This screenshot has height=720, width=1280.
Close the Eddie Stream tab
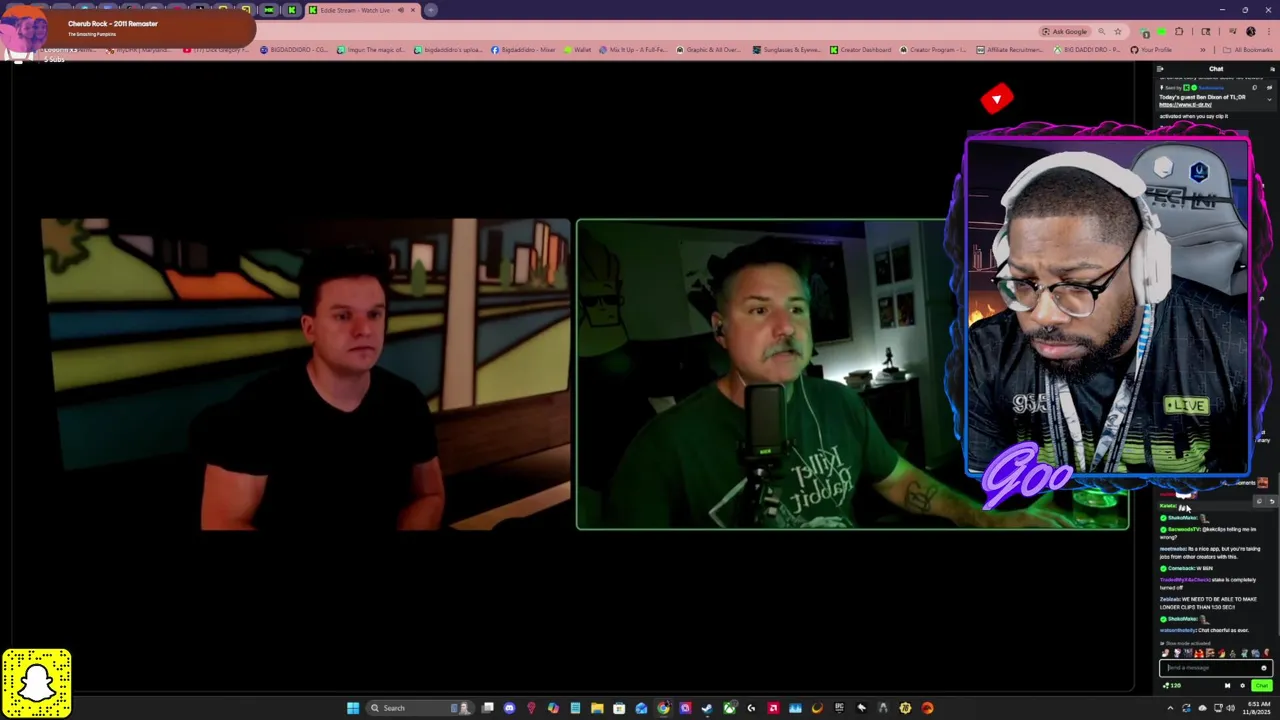pyautogui.click(x=412, y=10)
